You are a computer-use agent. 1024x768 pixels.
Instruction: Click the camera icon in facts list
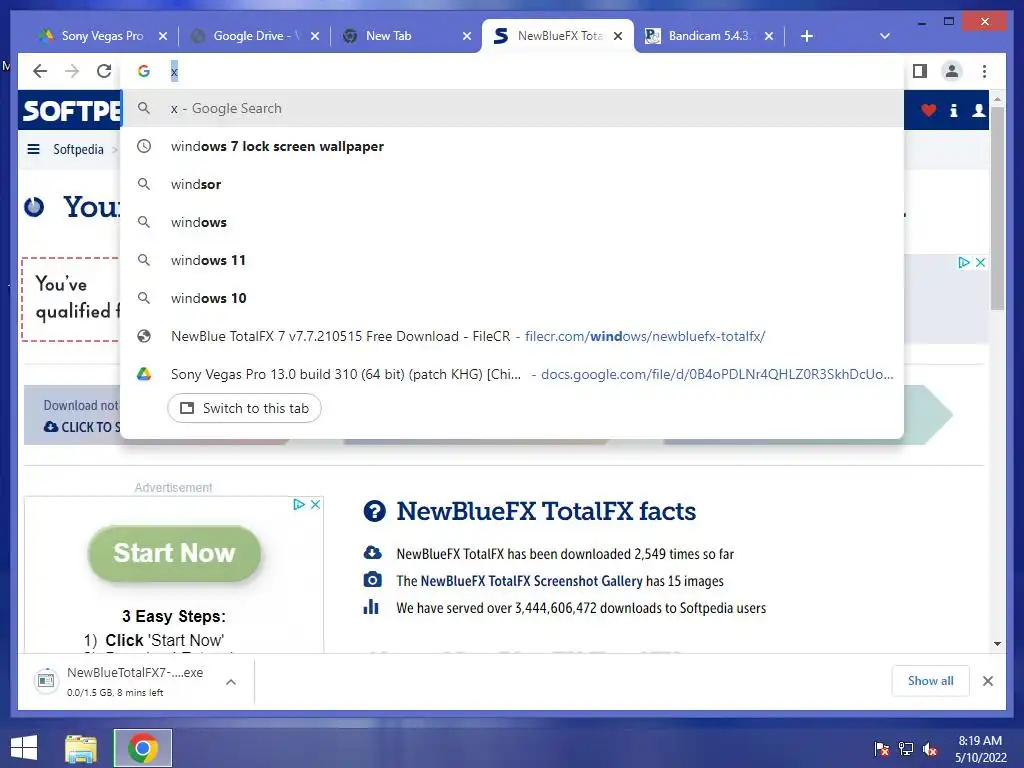pyautogui.click(x=372, y=580)
